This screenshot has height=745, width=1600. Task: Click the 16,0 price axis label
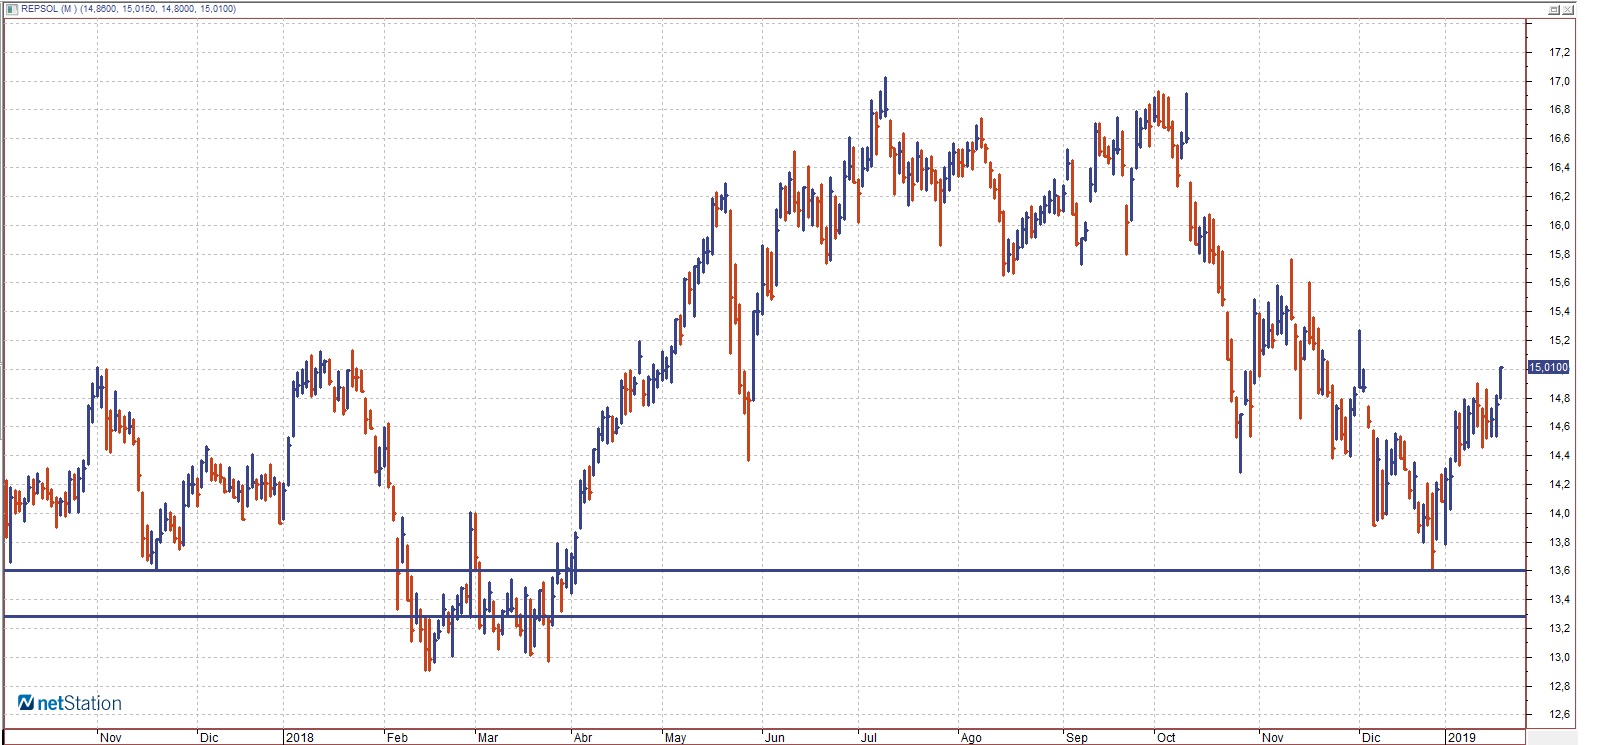[1559, 225]
